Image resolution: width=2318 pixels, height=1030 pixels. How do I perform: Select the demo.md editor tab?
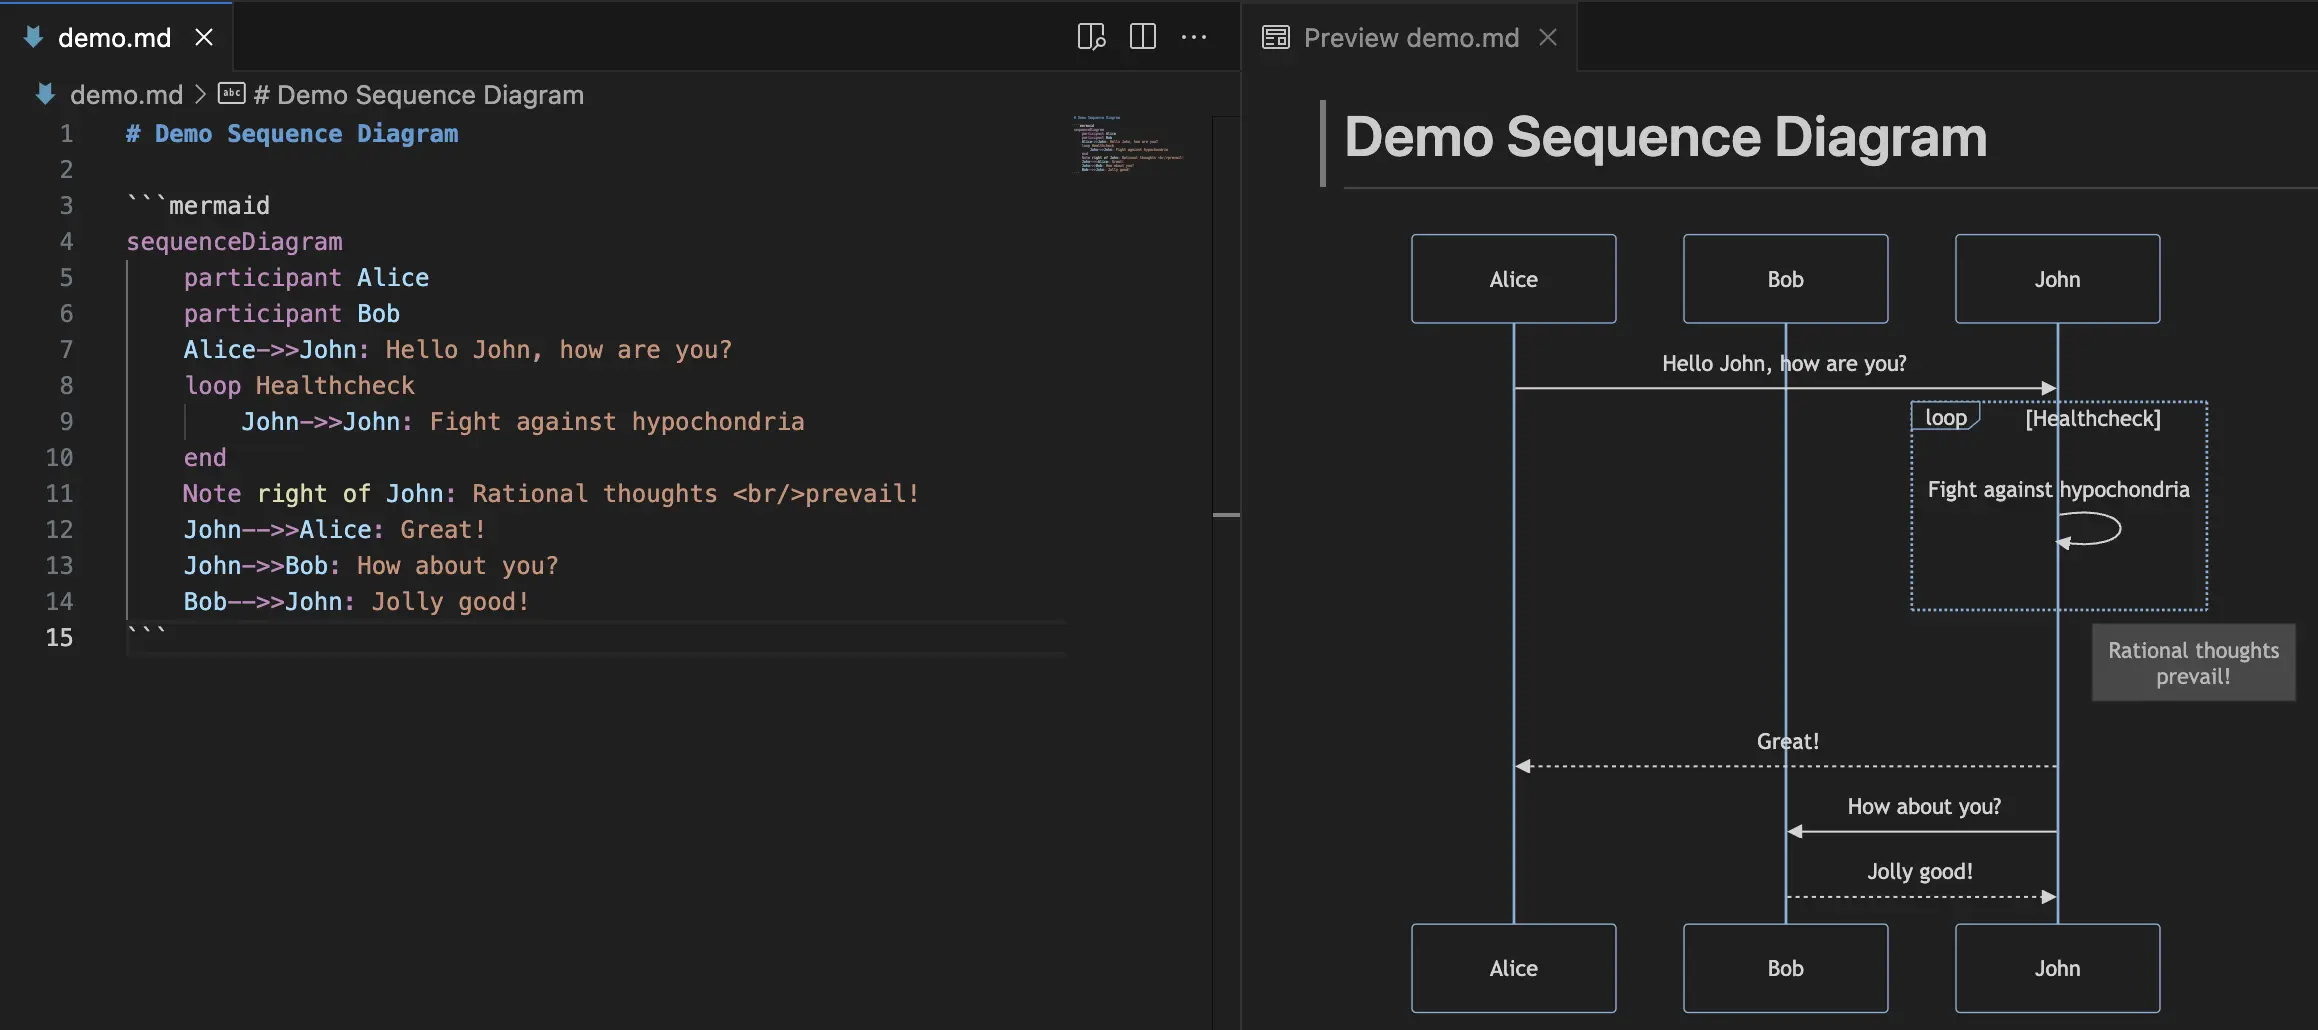click(x=114, y=37)
